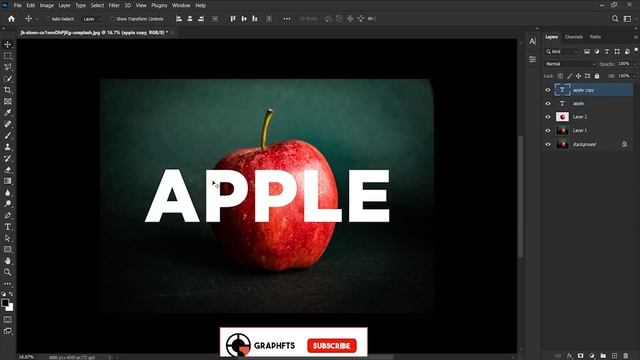Select the Blur tool
Image resolution: width=640 pixels, height=360 pixels.
tap(7, 193)
